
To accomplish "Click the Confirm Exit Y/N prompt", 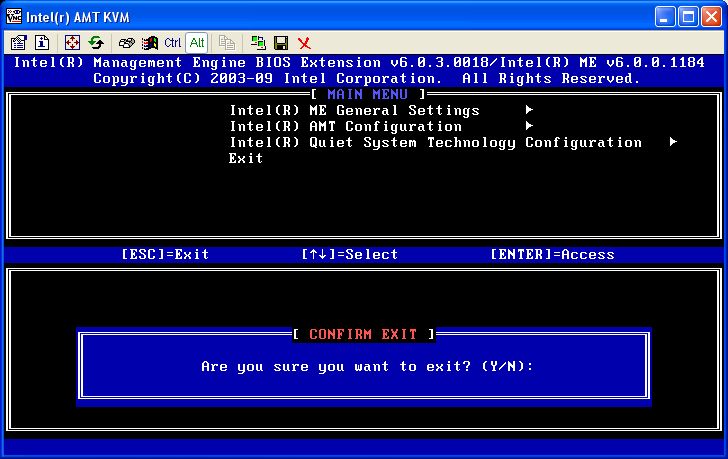I will coord(367,367).
